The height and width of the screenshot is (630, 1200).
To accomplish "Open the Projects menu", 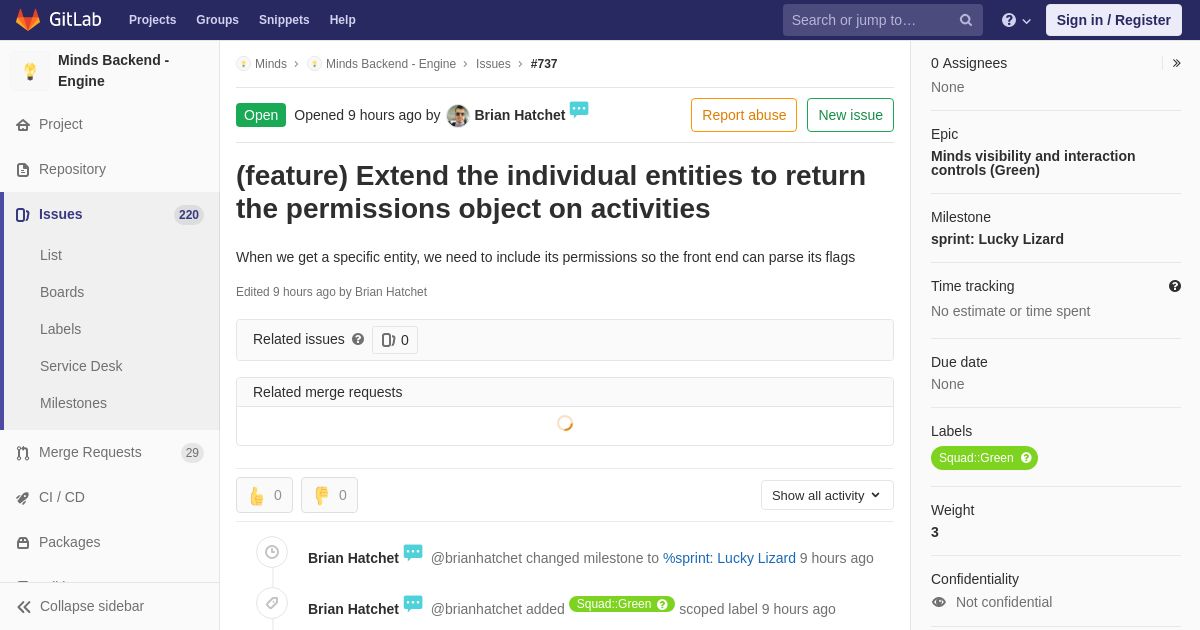I will (152, 20).
